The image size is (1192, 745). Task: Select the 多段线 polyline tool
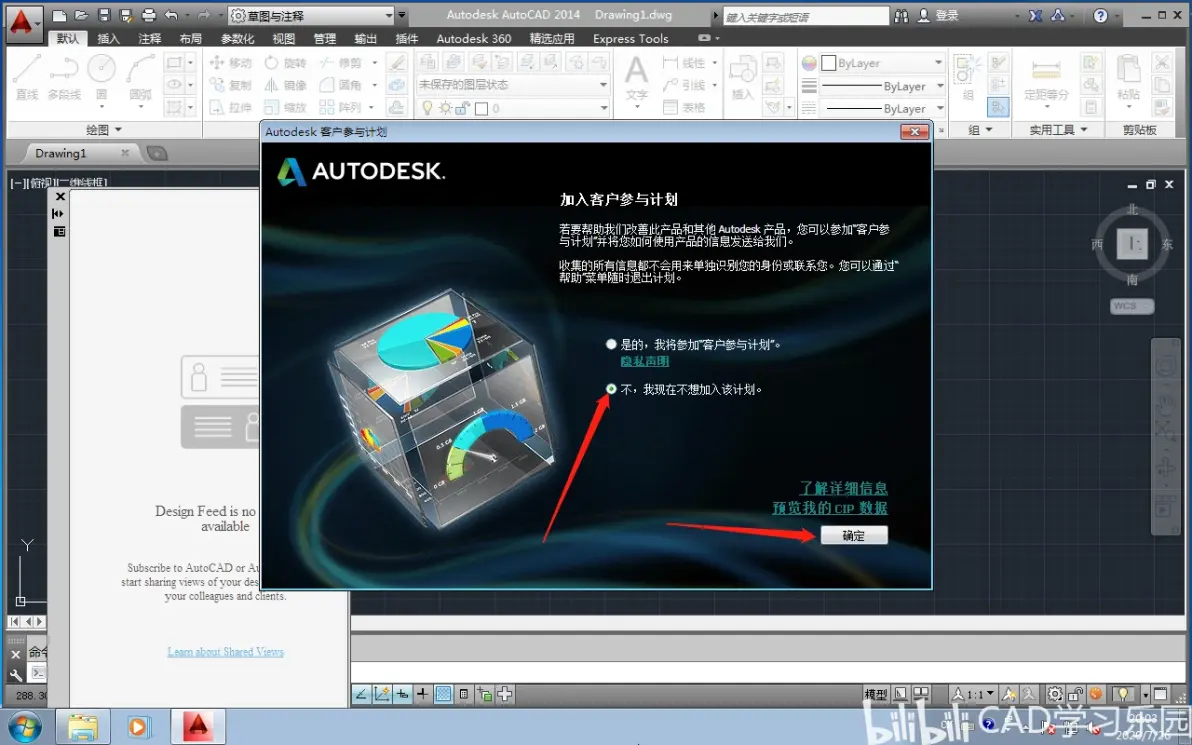pos(64,78)
